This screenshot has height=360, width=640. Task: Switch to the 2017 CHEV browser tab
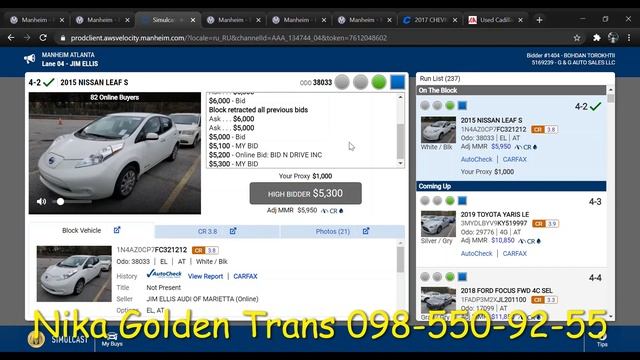pos(429,20)
